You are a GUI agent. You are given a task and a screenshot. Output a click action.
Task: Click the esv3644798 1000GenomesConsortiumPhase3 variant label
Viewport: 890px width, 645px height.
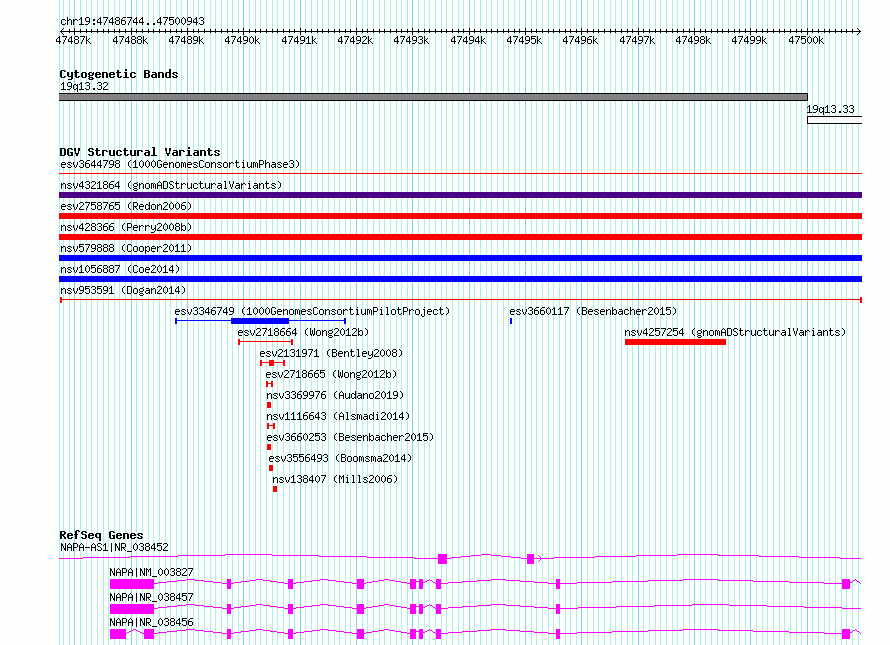point(180,164)
